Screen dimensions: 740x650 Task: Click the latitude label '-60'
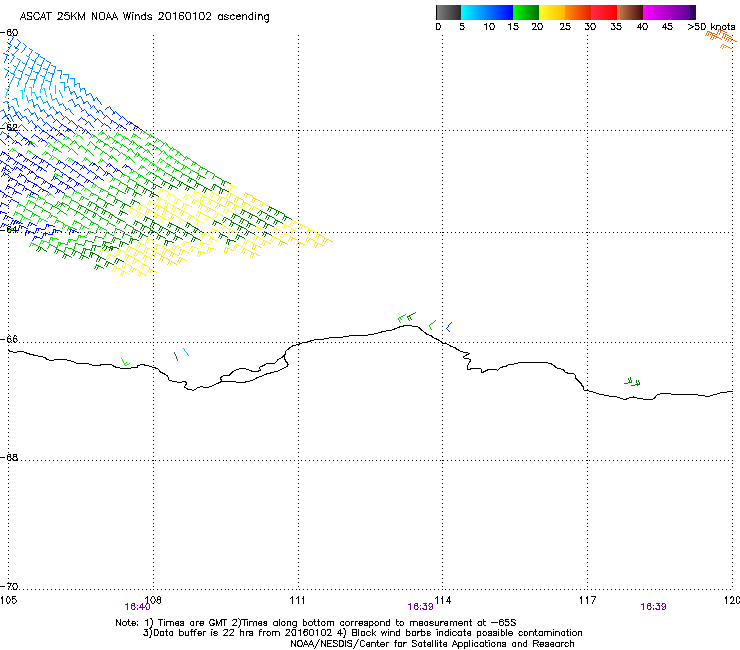[9, 33]
